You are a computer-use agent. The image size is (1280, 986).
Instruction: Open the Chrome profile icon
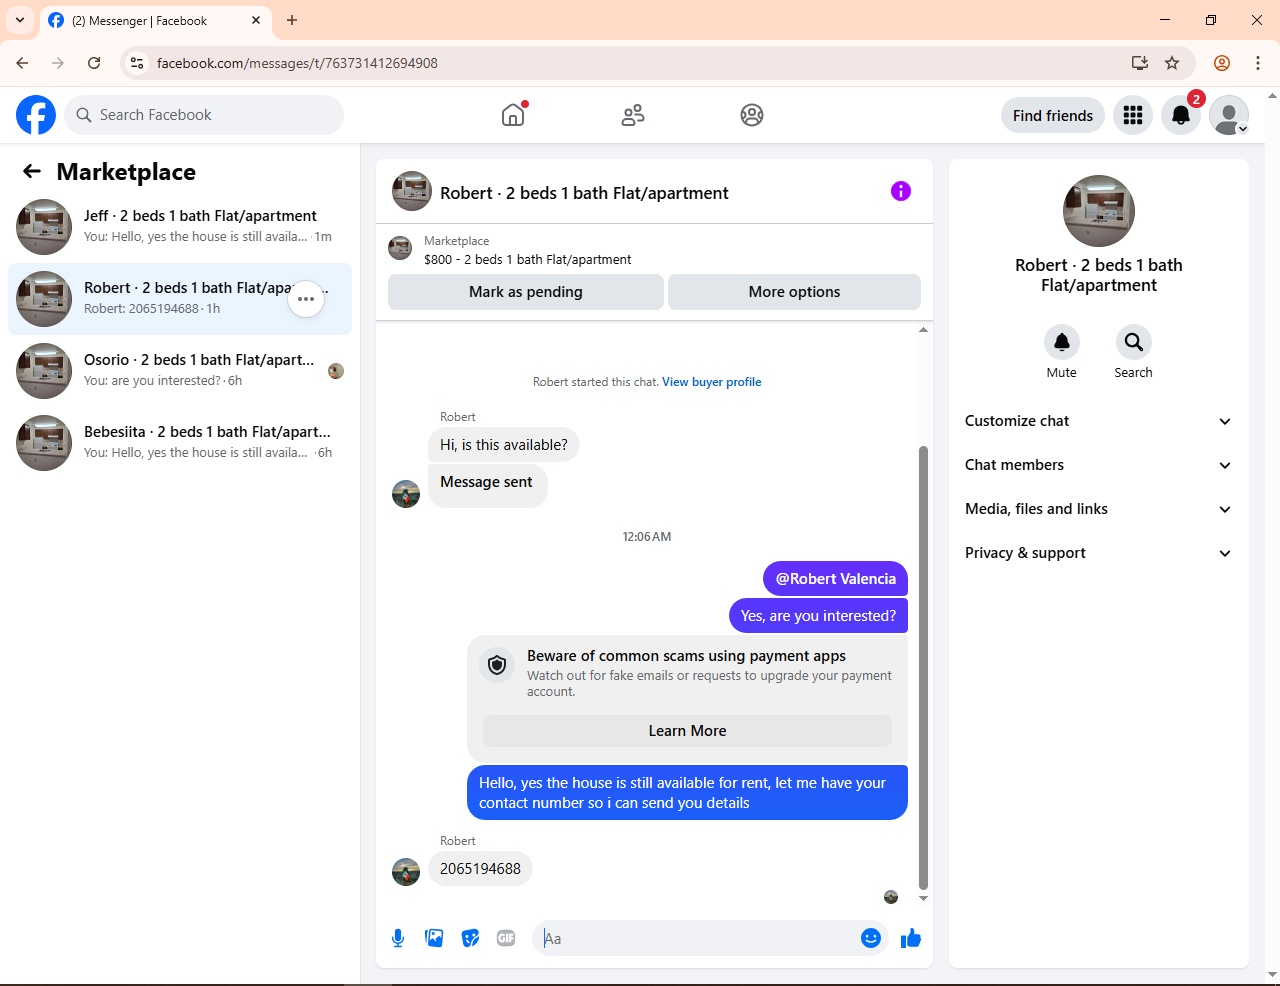[x=1222, y=63]
